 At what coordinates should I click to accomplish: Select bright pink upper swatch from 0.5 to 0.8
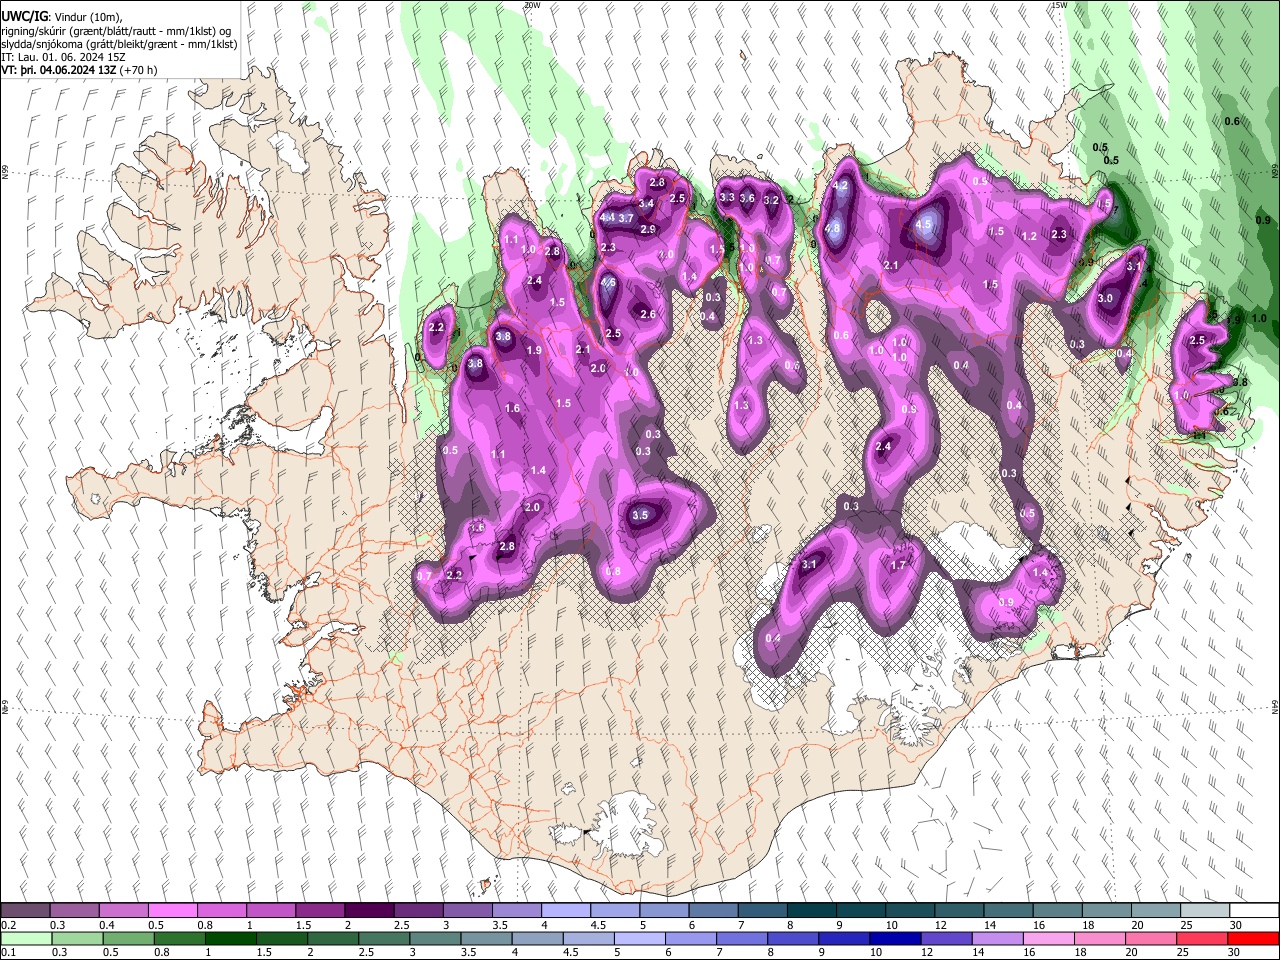pyautogui.click(x=173, y=911)
